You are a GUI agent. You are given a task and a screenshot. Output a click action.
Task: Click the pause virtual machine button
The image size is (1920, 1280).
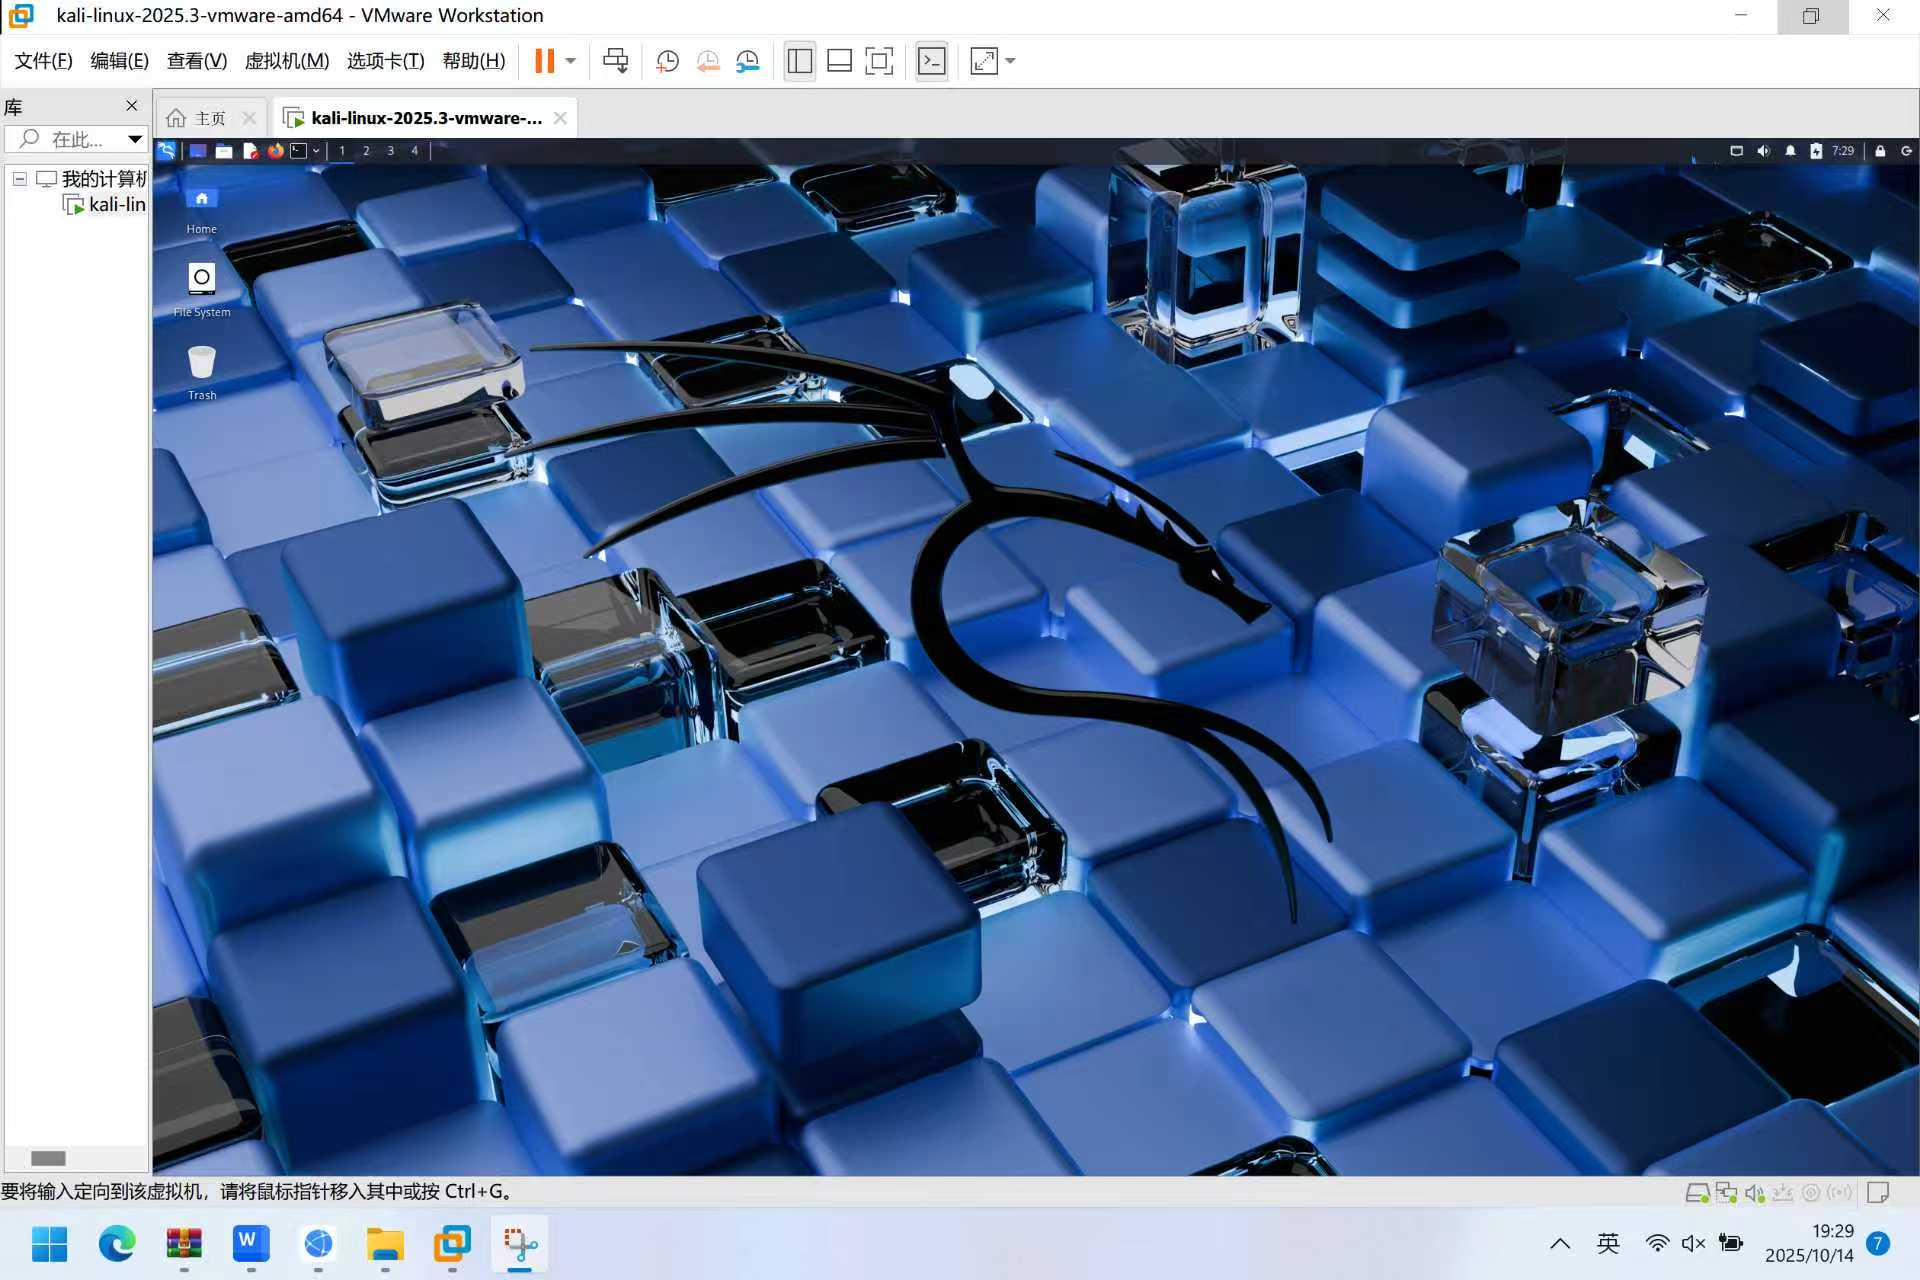point(544,61)
